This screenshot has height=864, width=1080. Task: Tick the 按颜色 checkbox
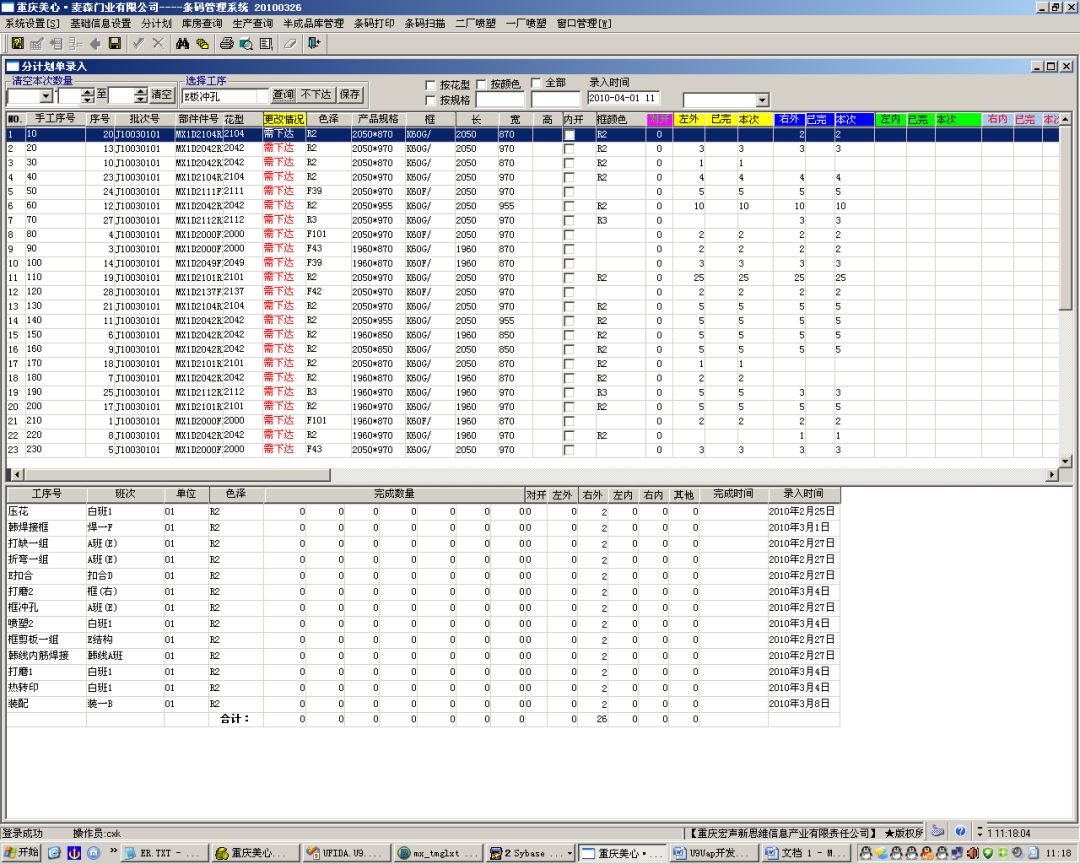(x=481, y=84)
